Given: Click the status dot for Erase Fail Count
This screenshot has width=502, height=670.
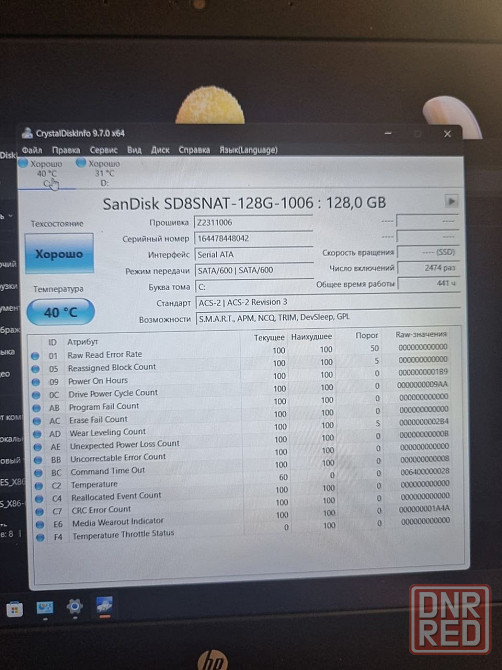Looking at the screenshot, I should (x=37, y=421).
